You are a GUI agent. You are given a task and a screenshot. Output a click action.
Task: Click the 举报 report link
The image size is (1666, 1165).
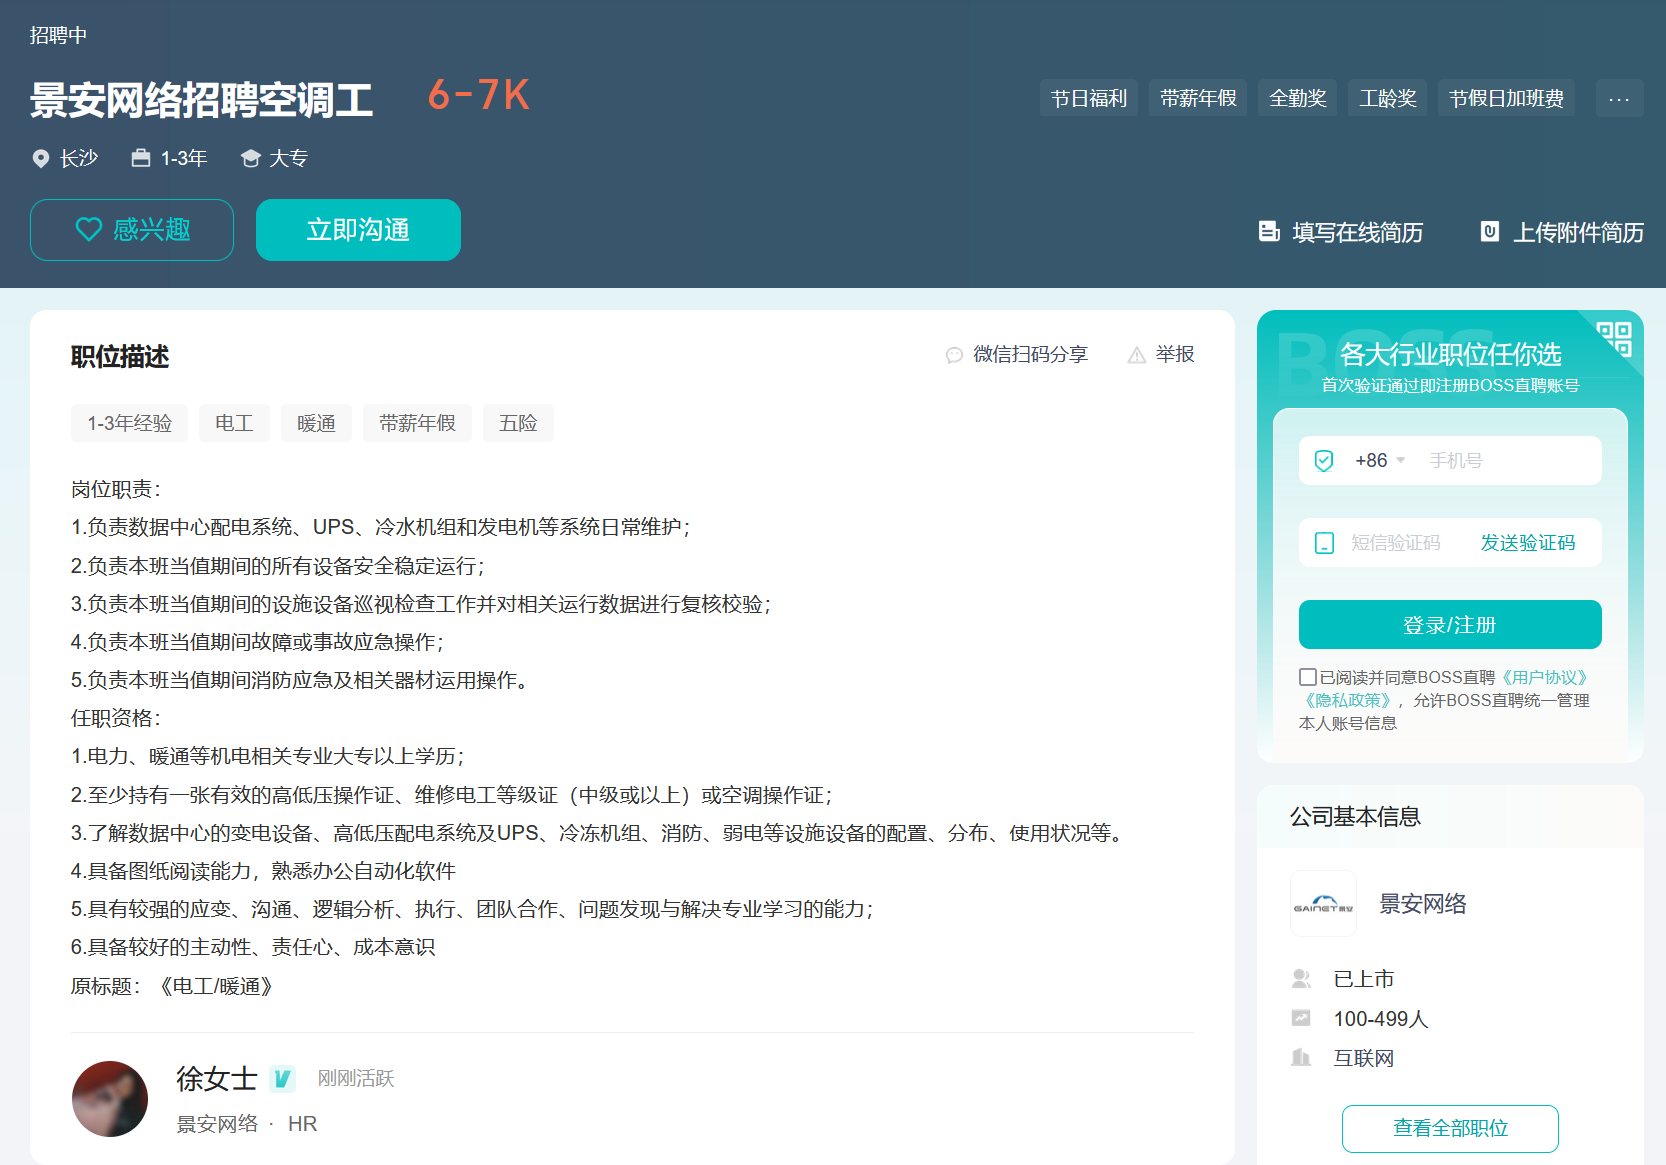pyautogui.click(x=1175, y=354)
